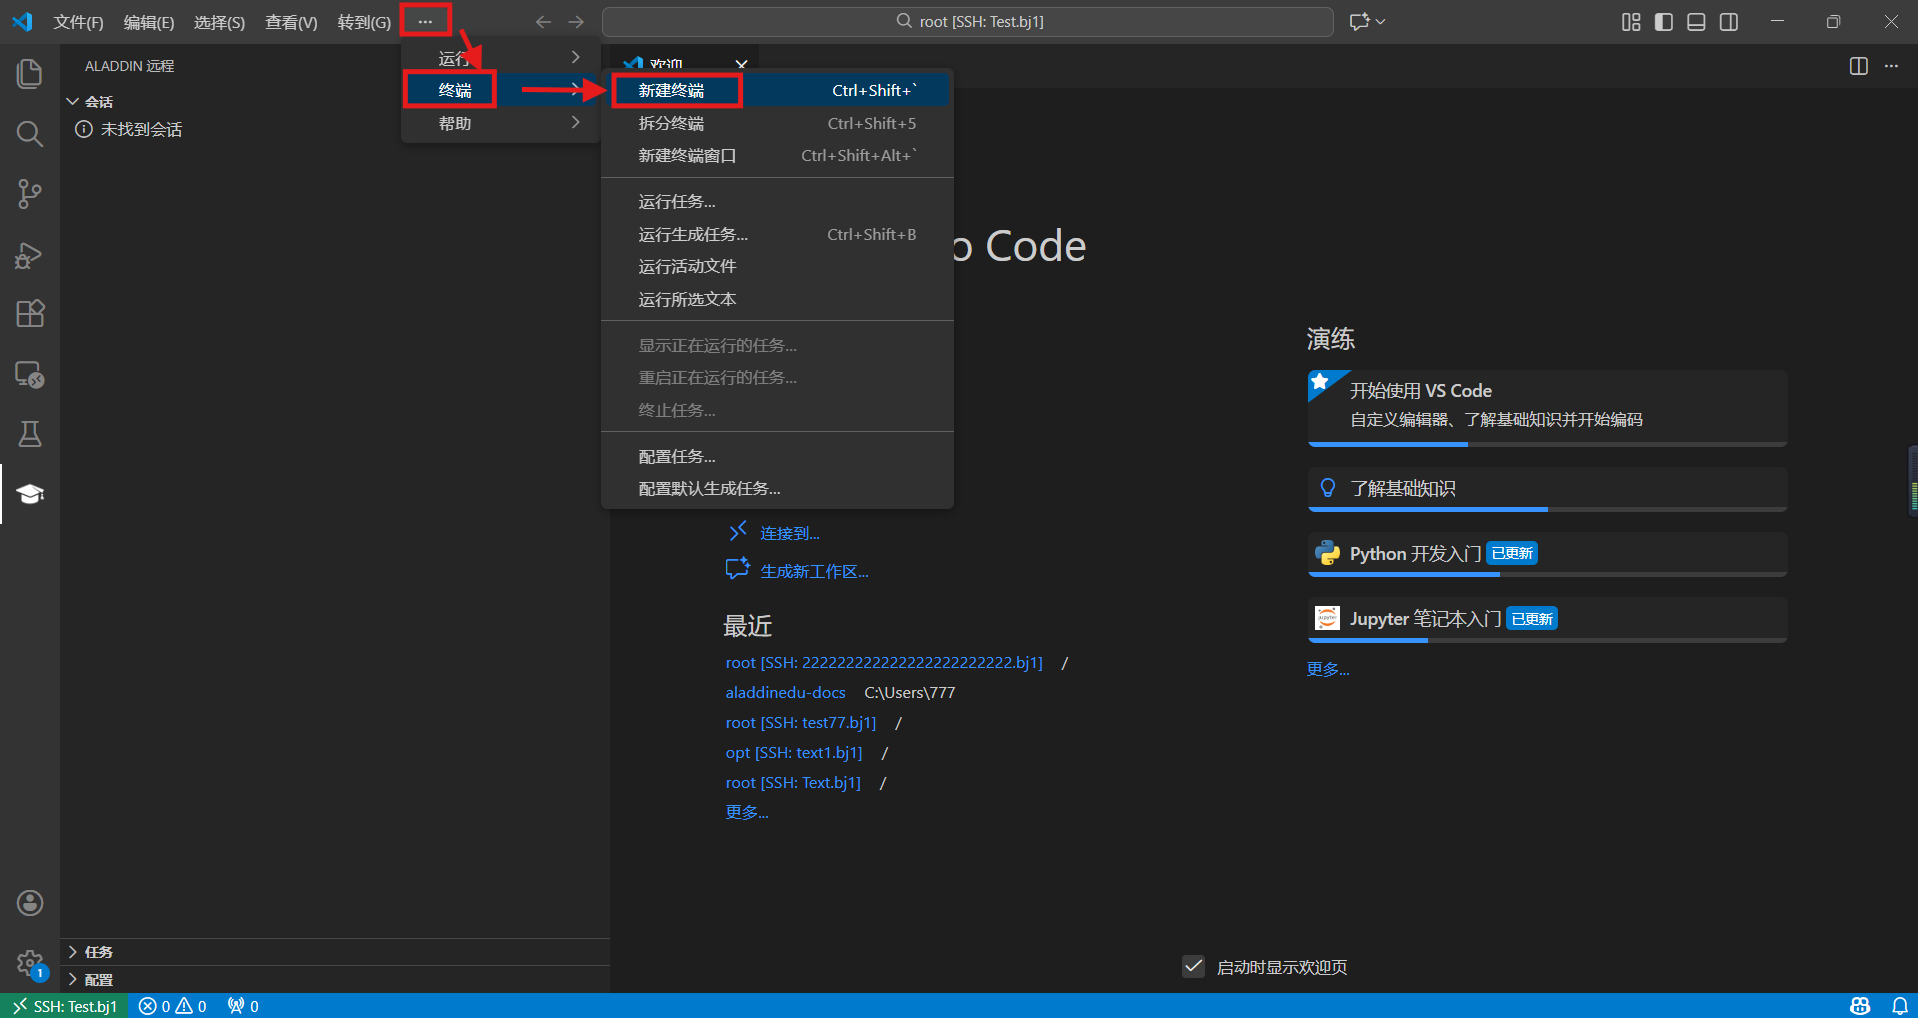Open Run and Debug view
This screenshot has height=1018, width=1918.
30,255
